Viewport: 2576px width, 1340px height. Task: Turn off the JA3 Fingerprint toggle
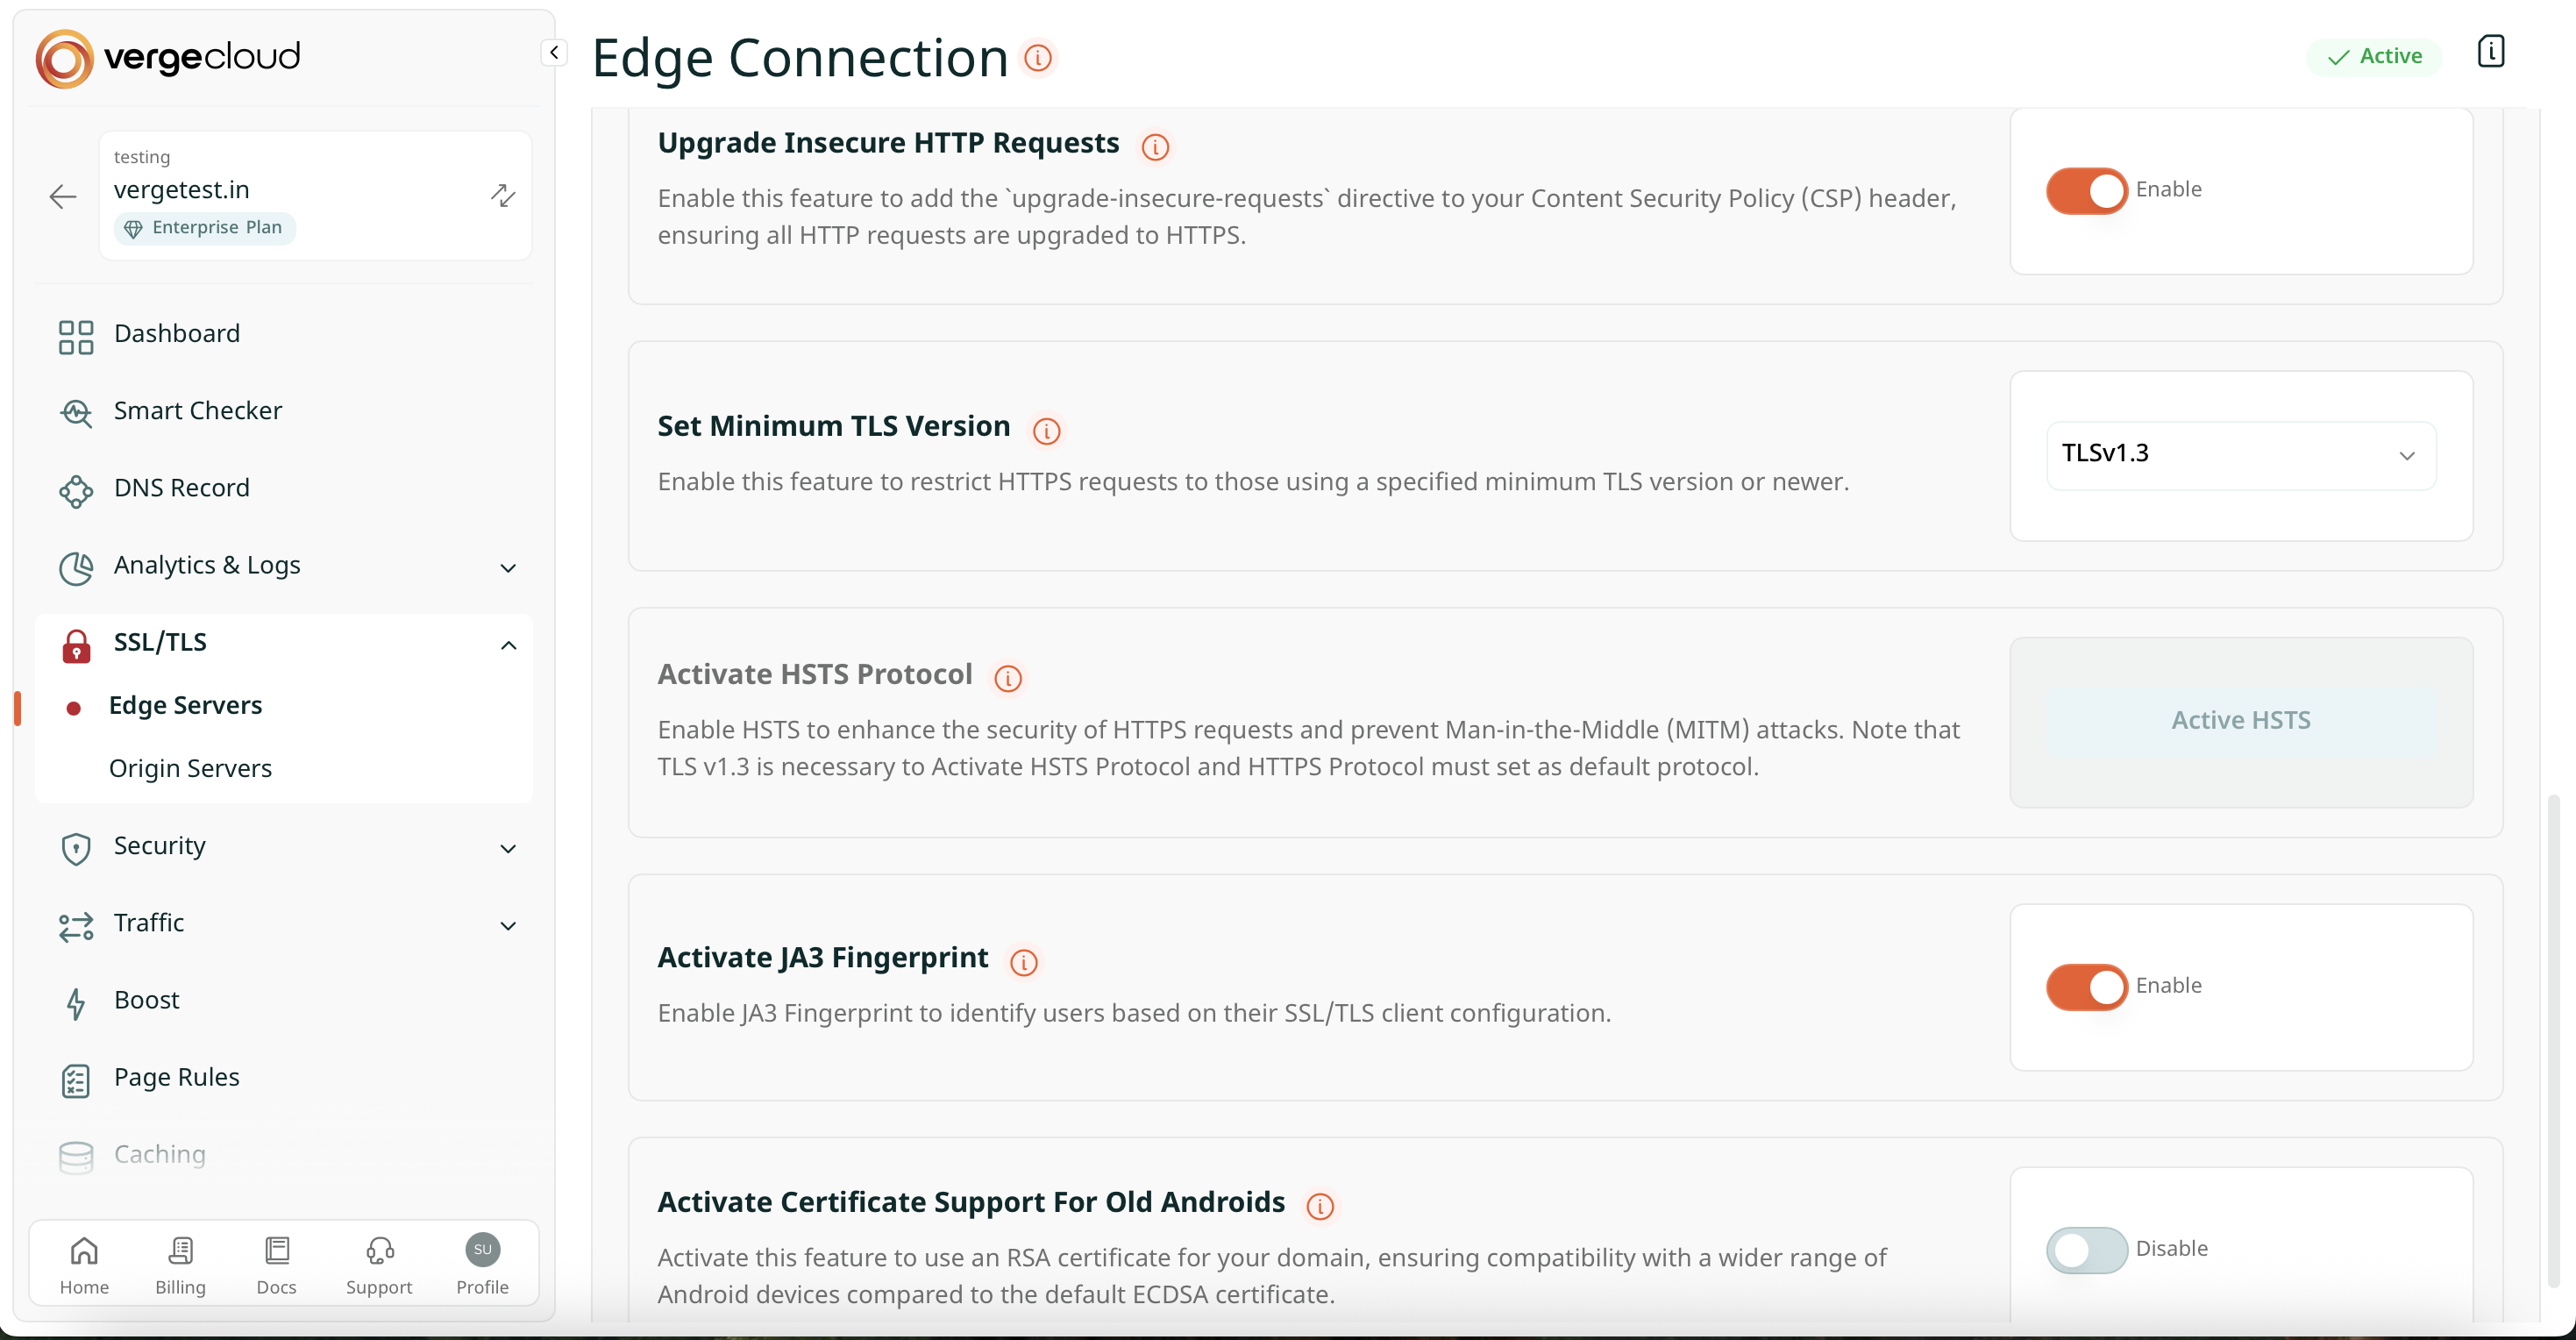pos(2086,986)
